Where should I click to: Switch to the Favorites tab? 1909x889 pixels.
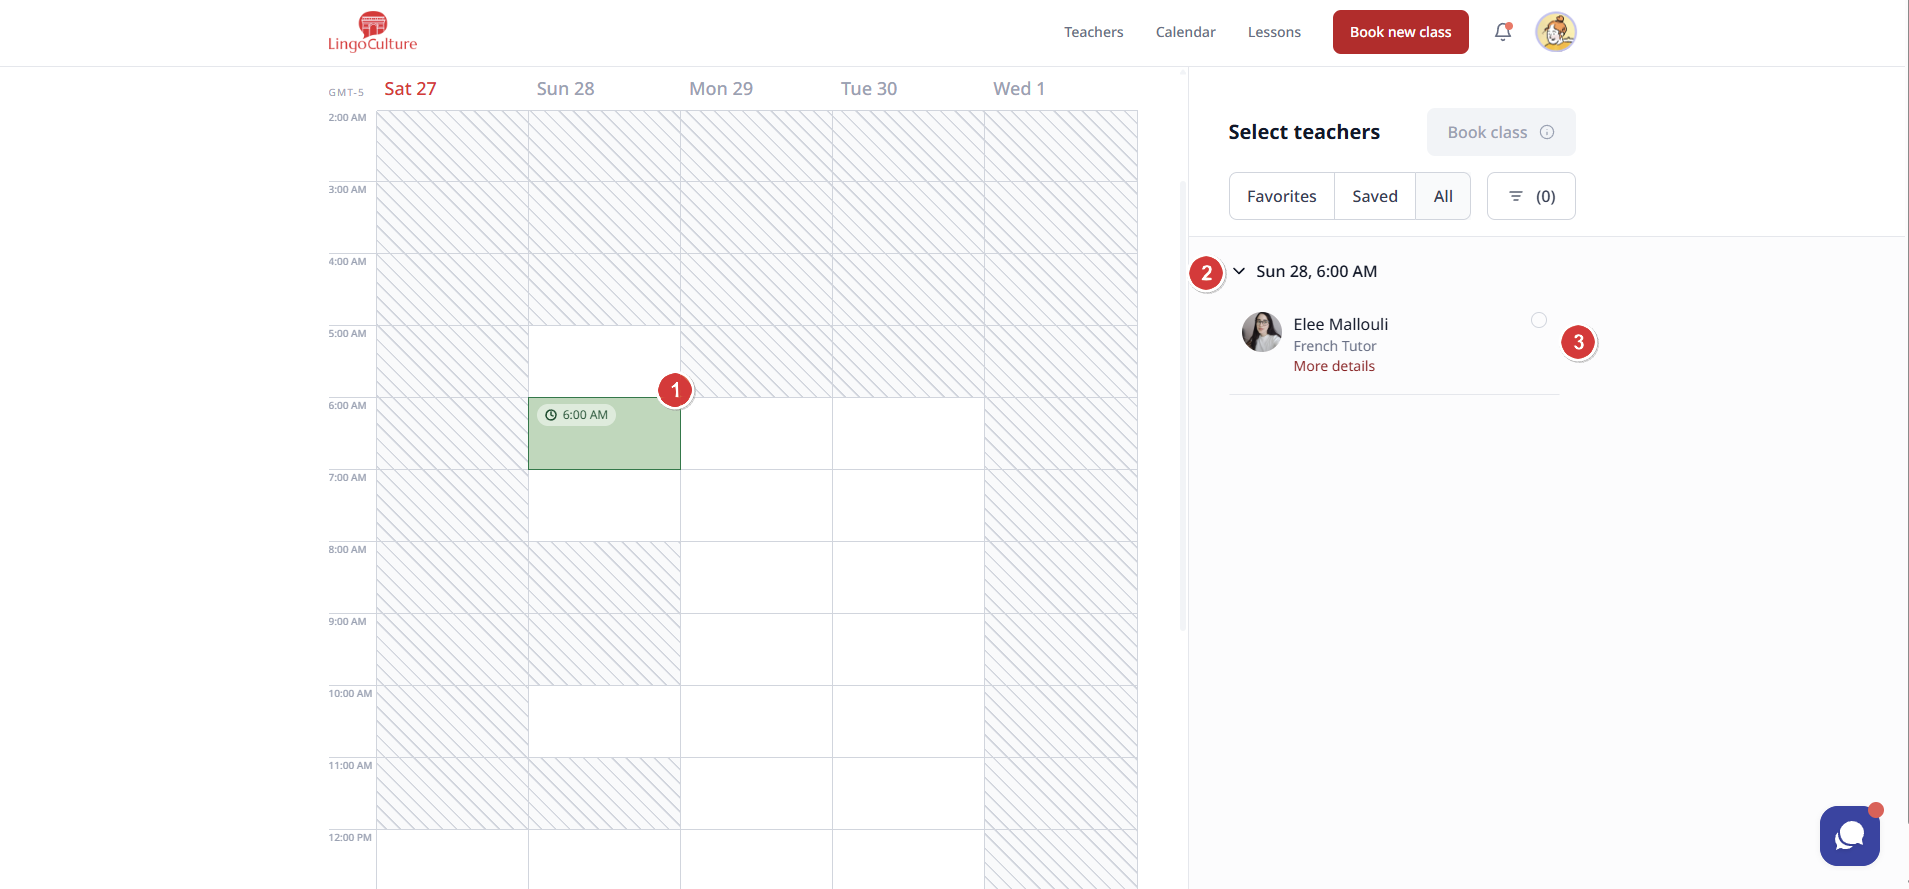click(x=1281, y=196)
